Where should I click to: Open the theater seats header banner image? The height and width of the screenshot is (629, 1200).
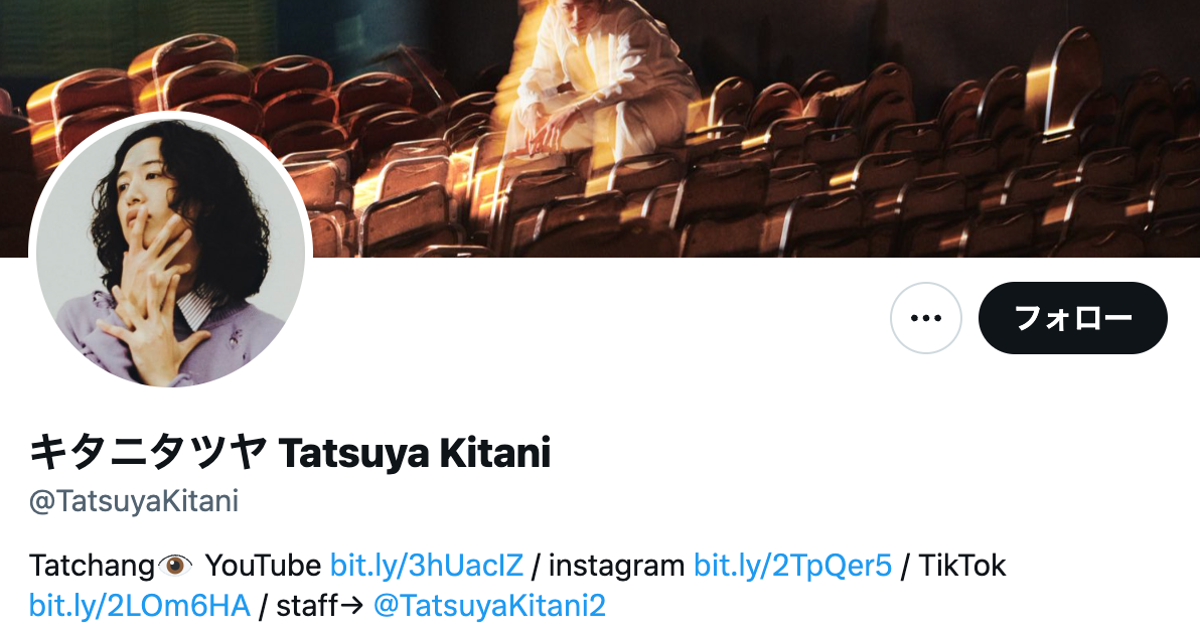click(600, 129)
